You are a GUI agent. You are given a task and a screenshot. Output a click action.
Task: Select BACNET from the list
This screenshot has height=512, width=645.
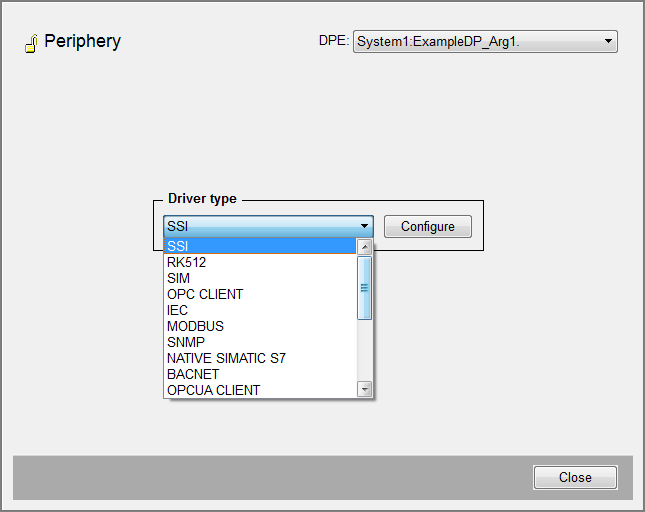click(x=260, y=374)
